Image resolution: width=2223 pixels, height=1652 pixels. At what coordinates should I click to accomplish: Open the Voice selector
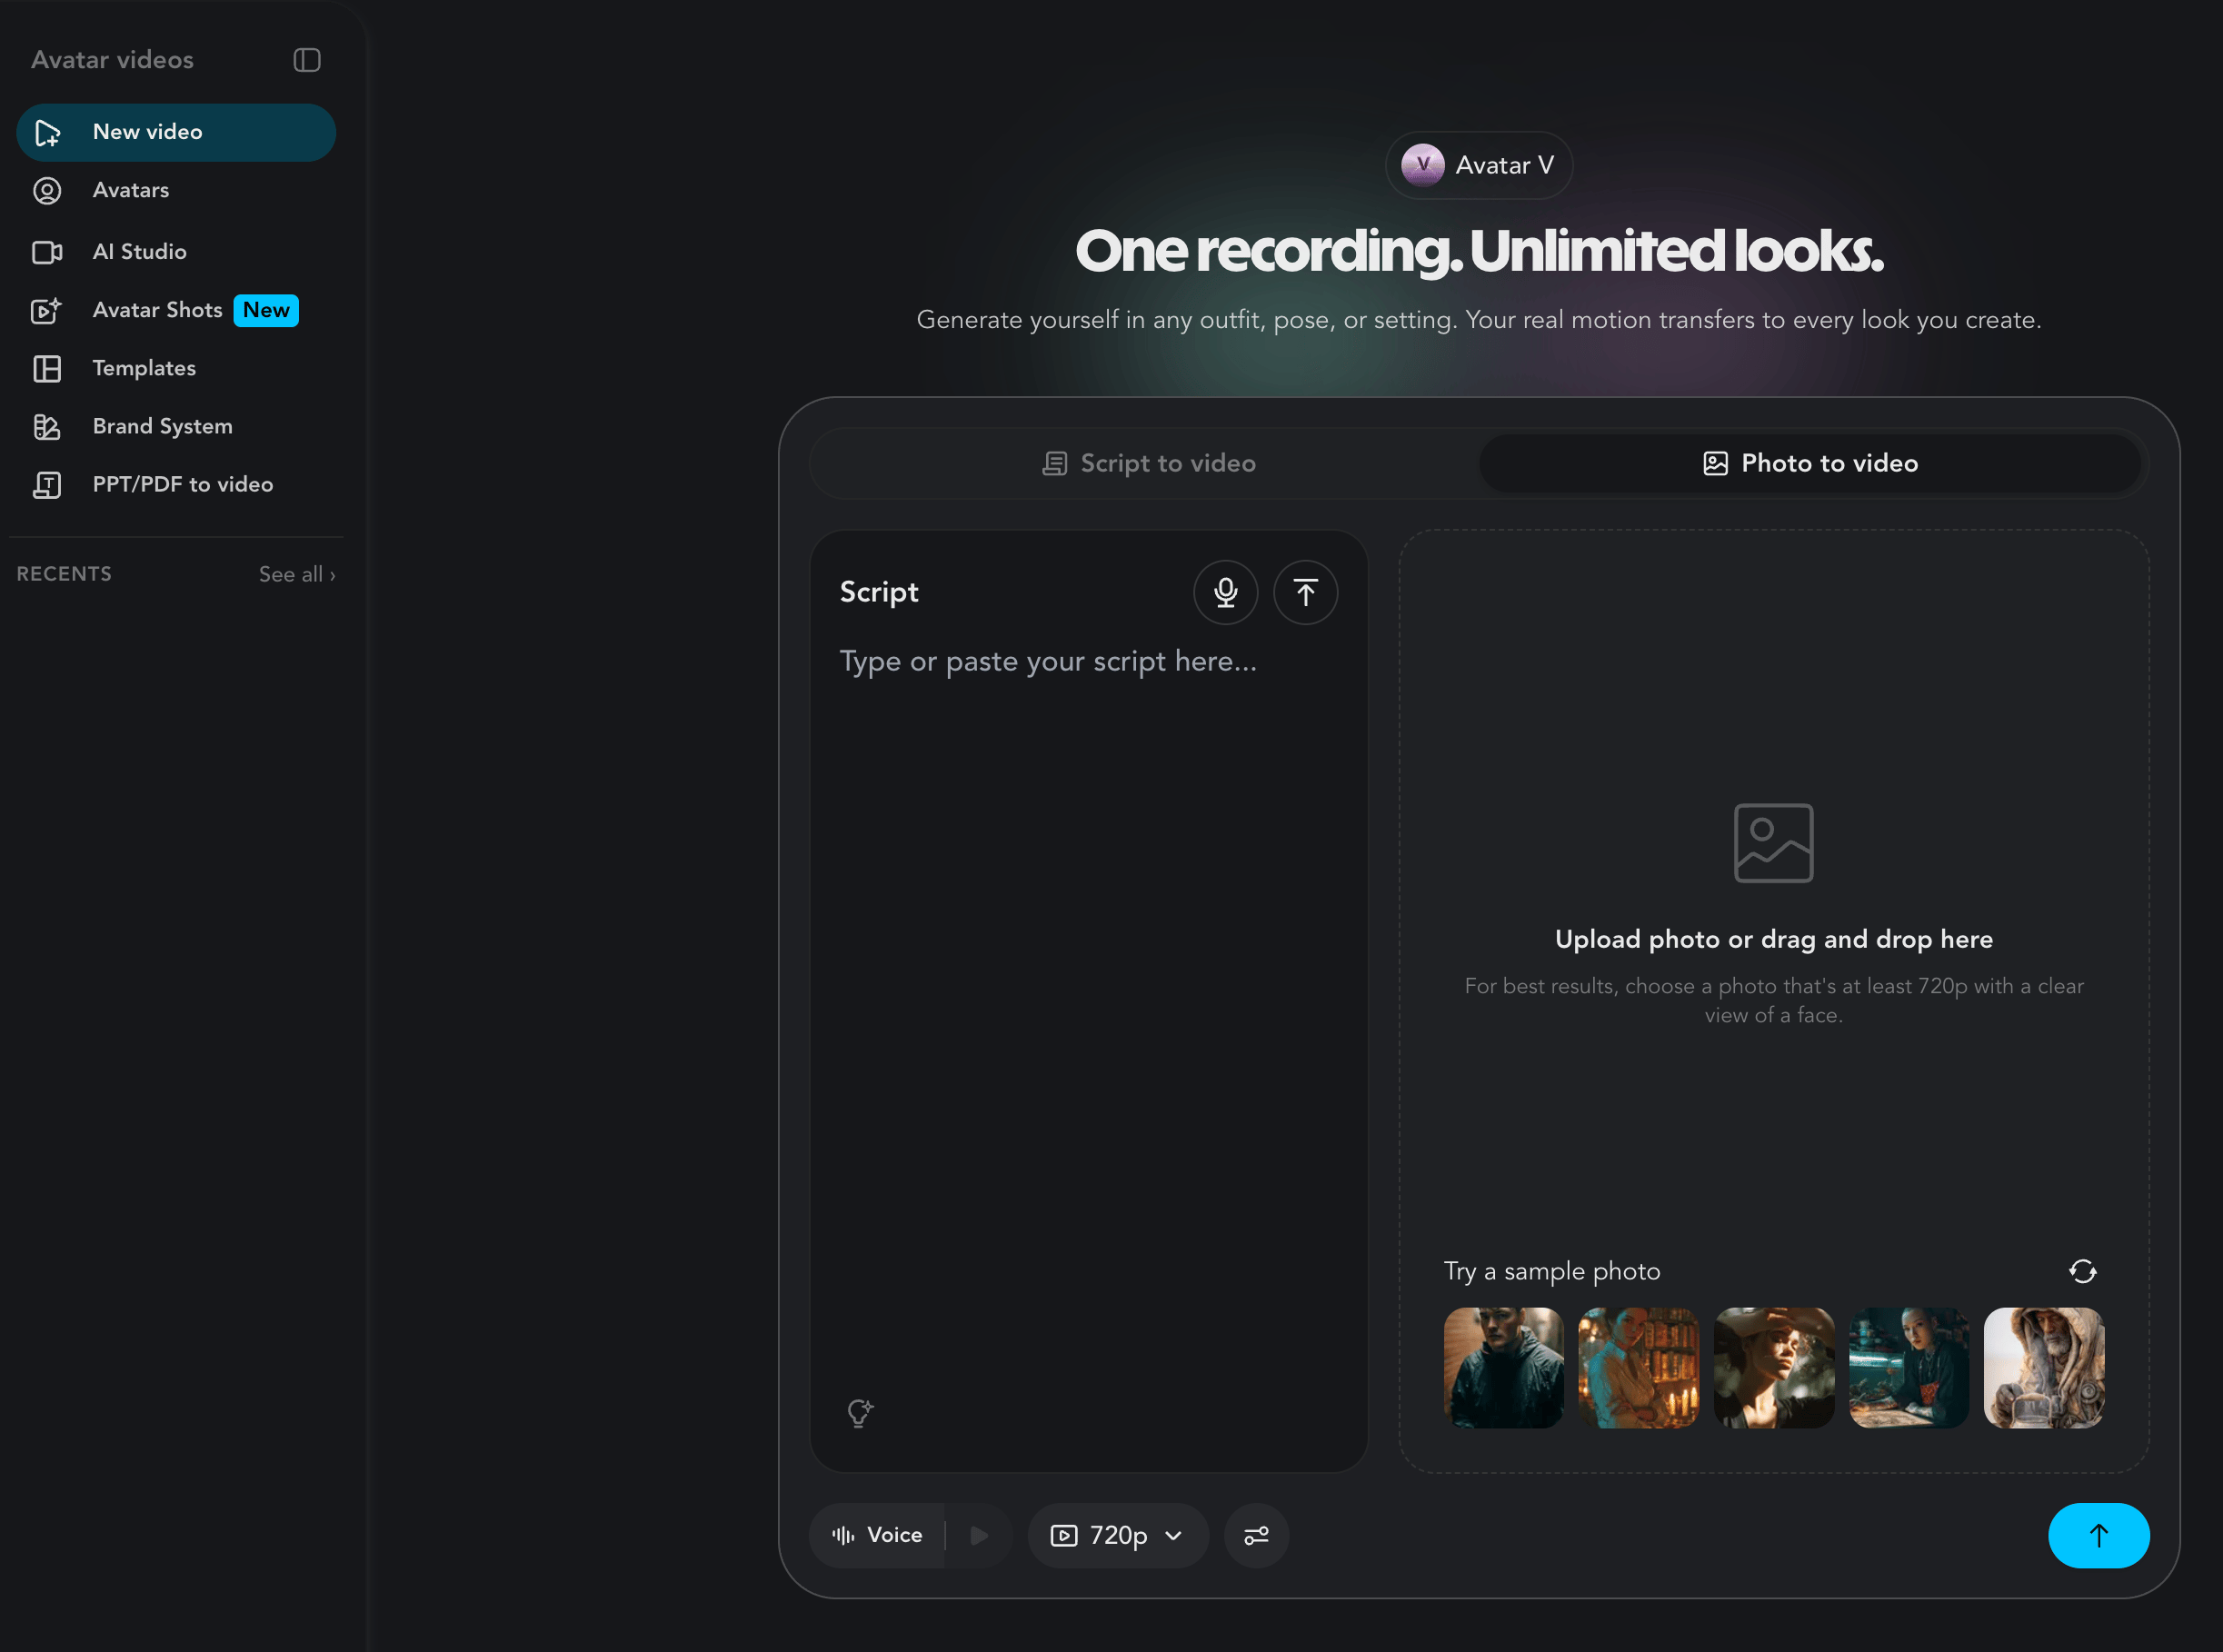(x=878, y=1535)
